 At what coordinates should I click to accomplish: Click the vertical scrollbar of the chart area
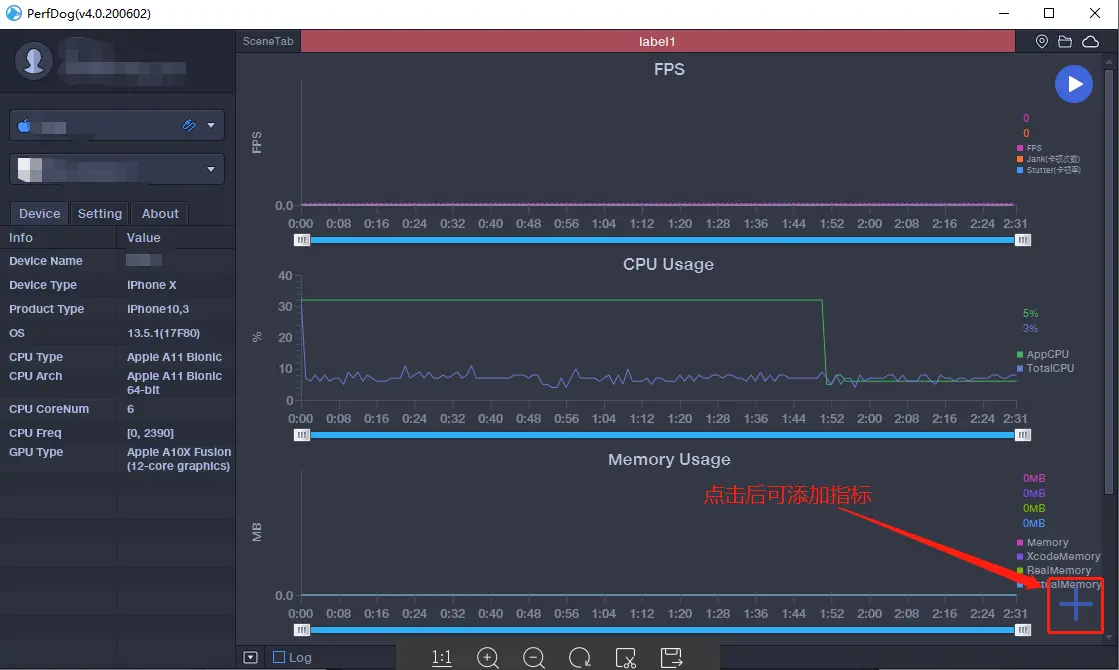point(1108,280)
